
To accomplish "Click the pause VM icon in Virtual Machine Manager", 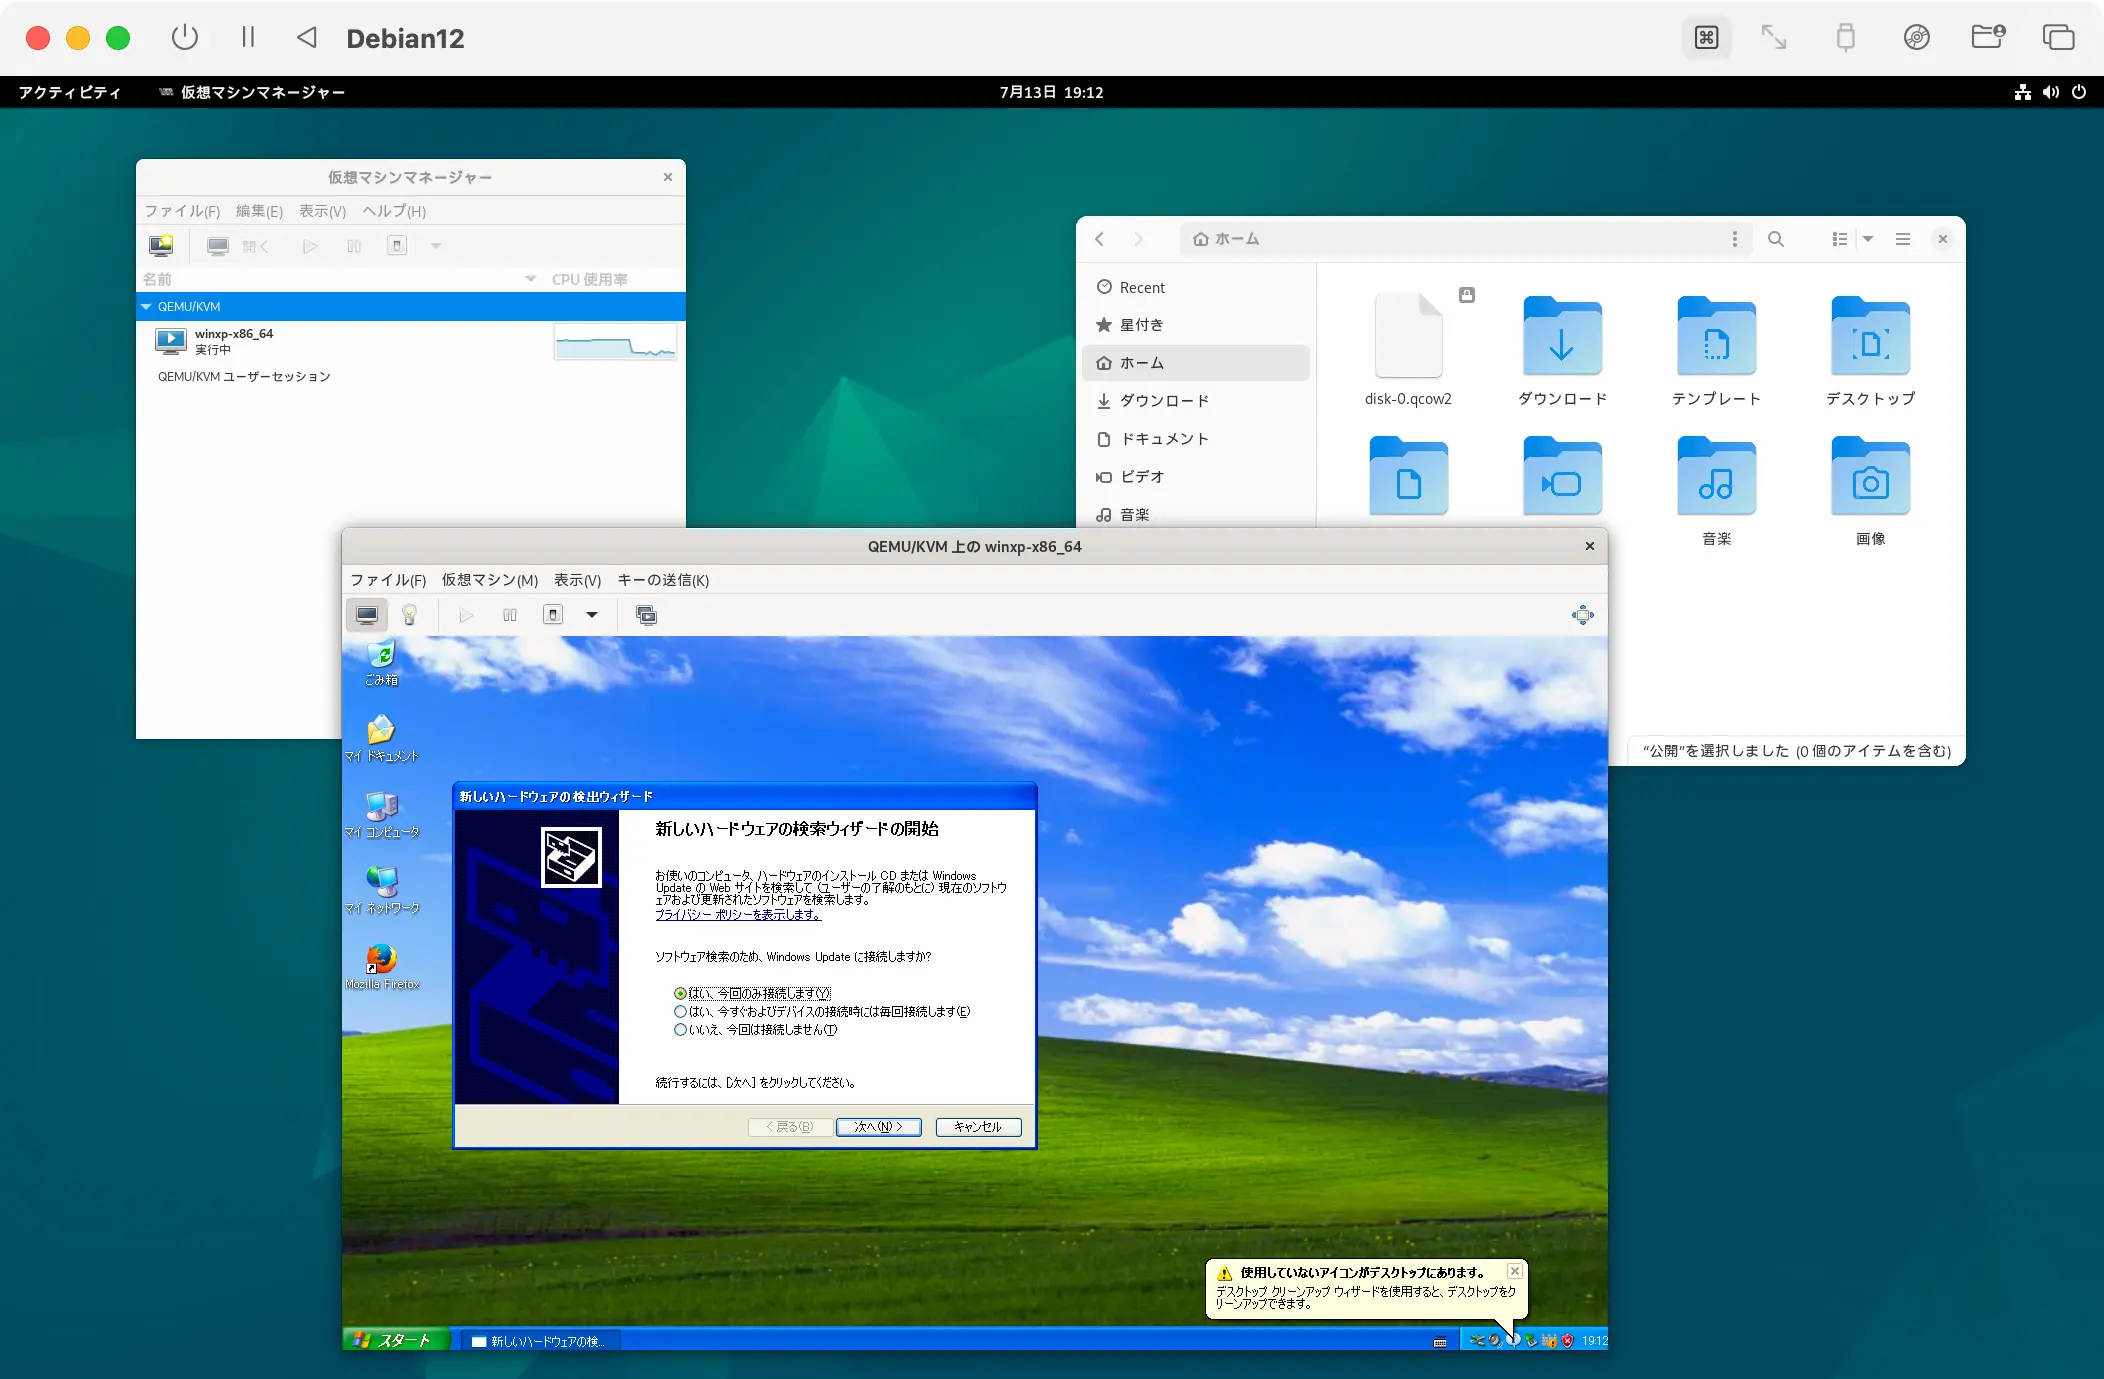I will tap(354, 246).
